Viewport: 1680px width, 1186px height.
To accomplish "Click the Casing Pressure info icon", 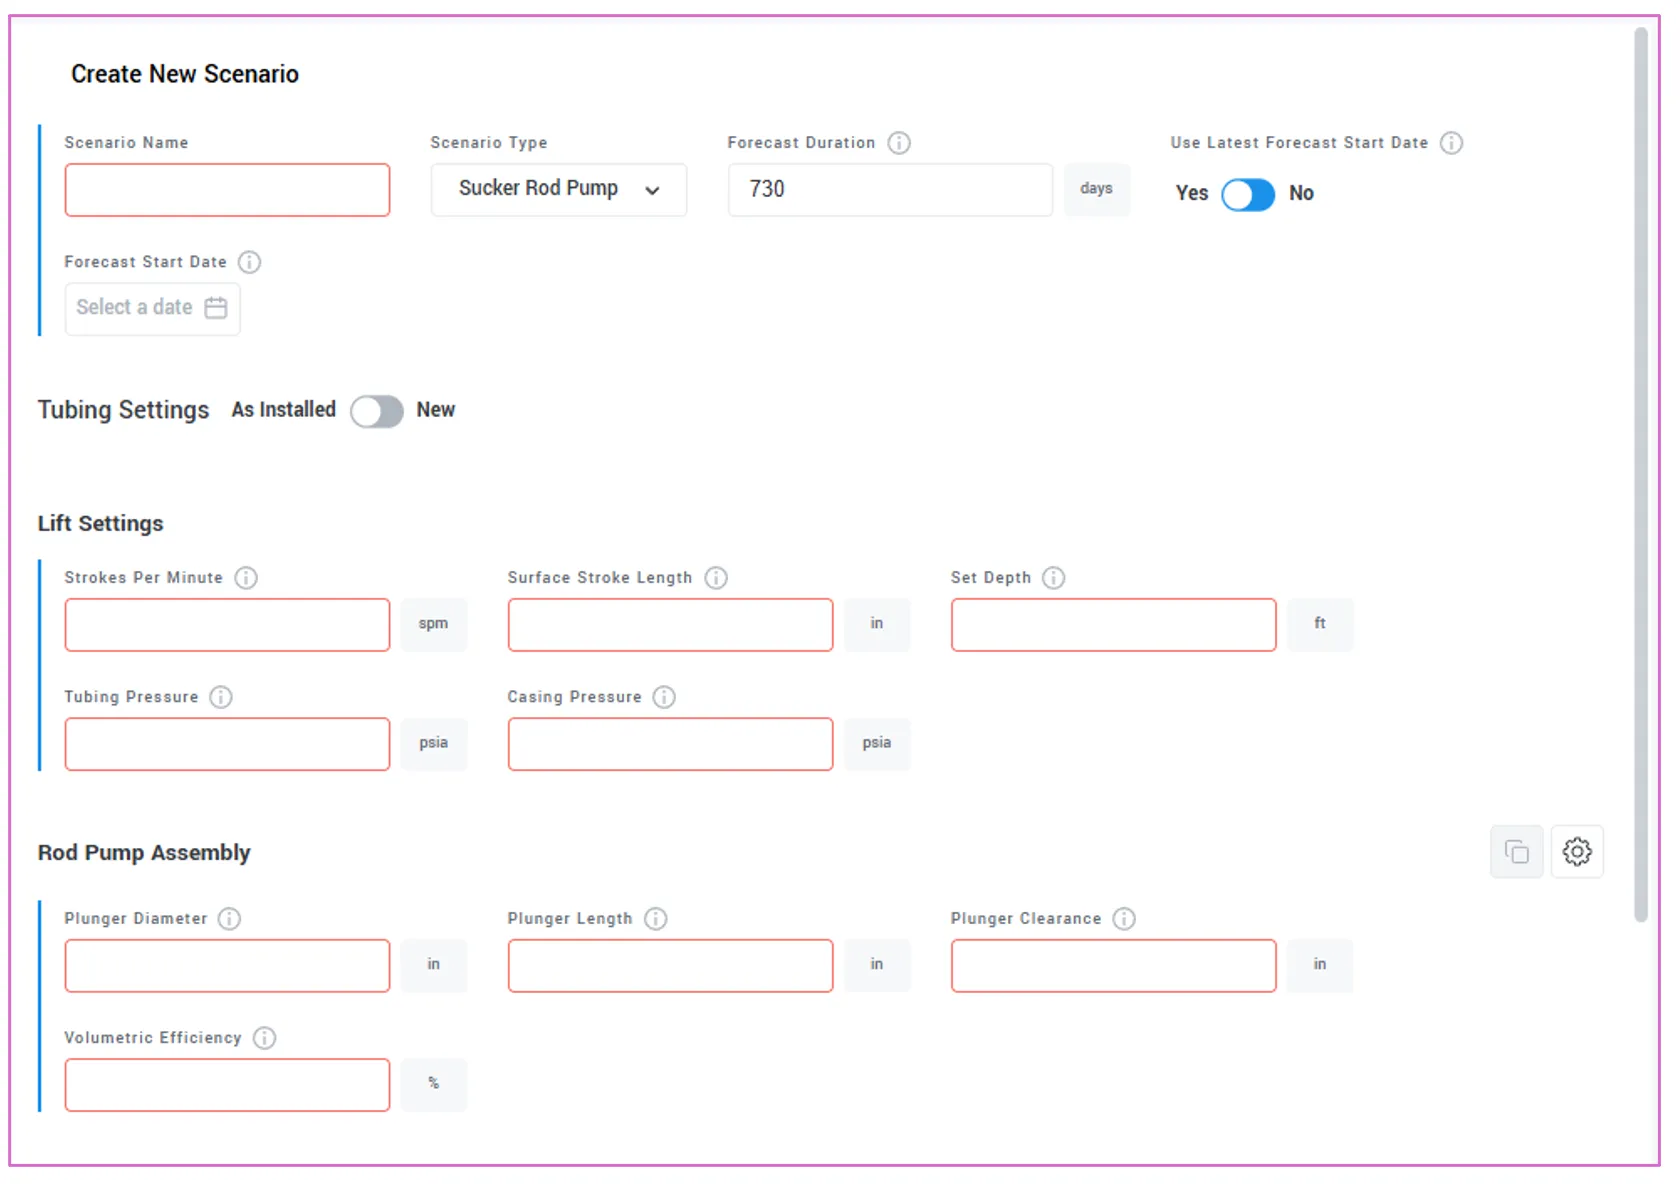I will (664, 697).
